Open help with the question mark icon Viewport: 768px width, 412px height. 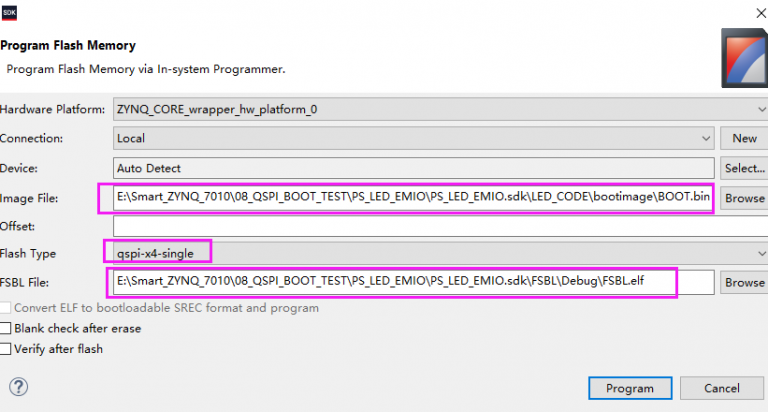point(17,387)
